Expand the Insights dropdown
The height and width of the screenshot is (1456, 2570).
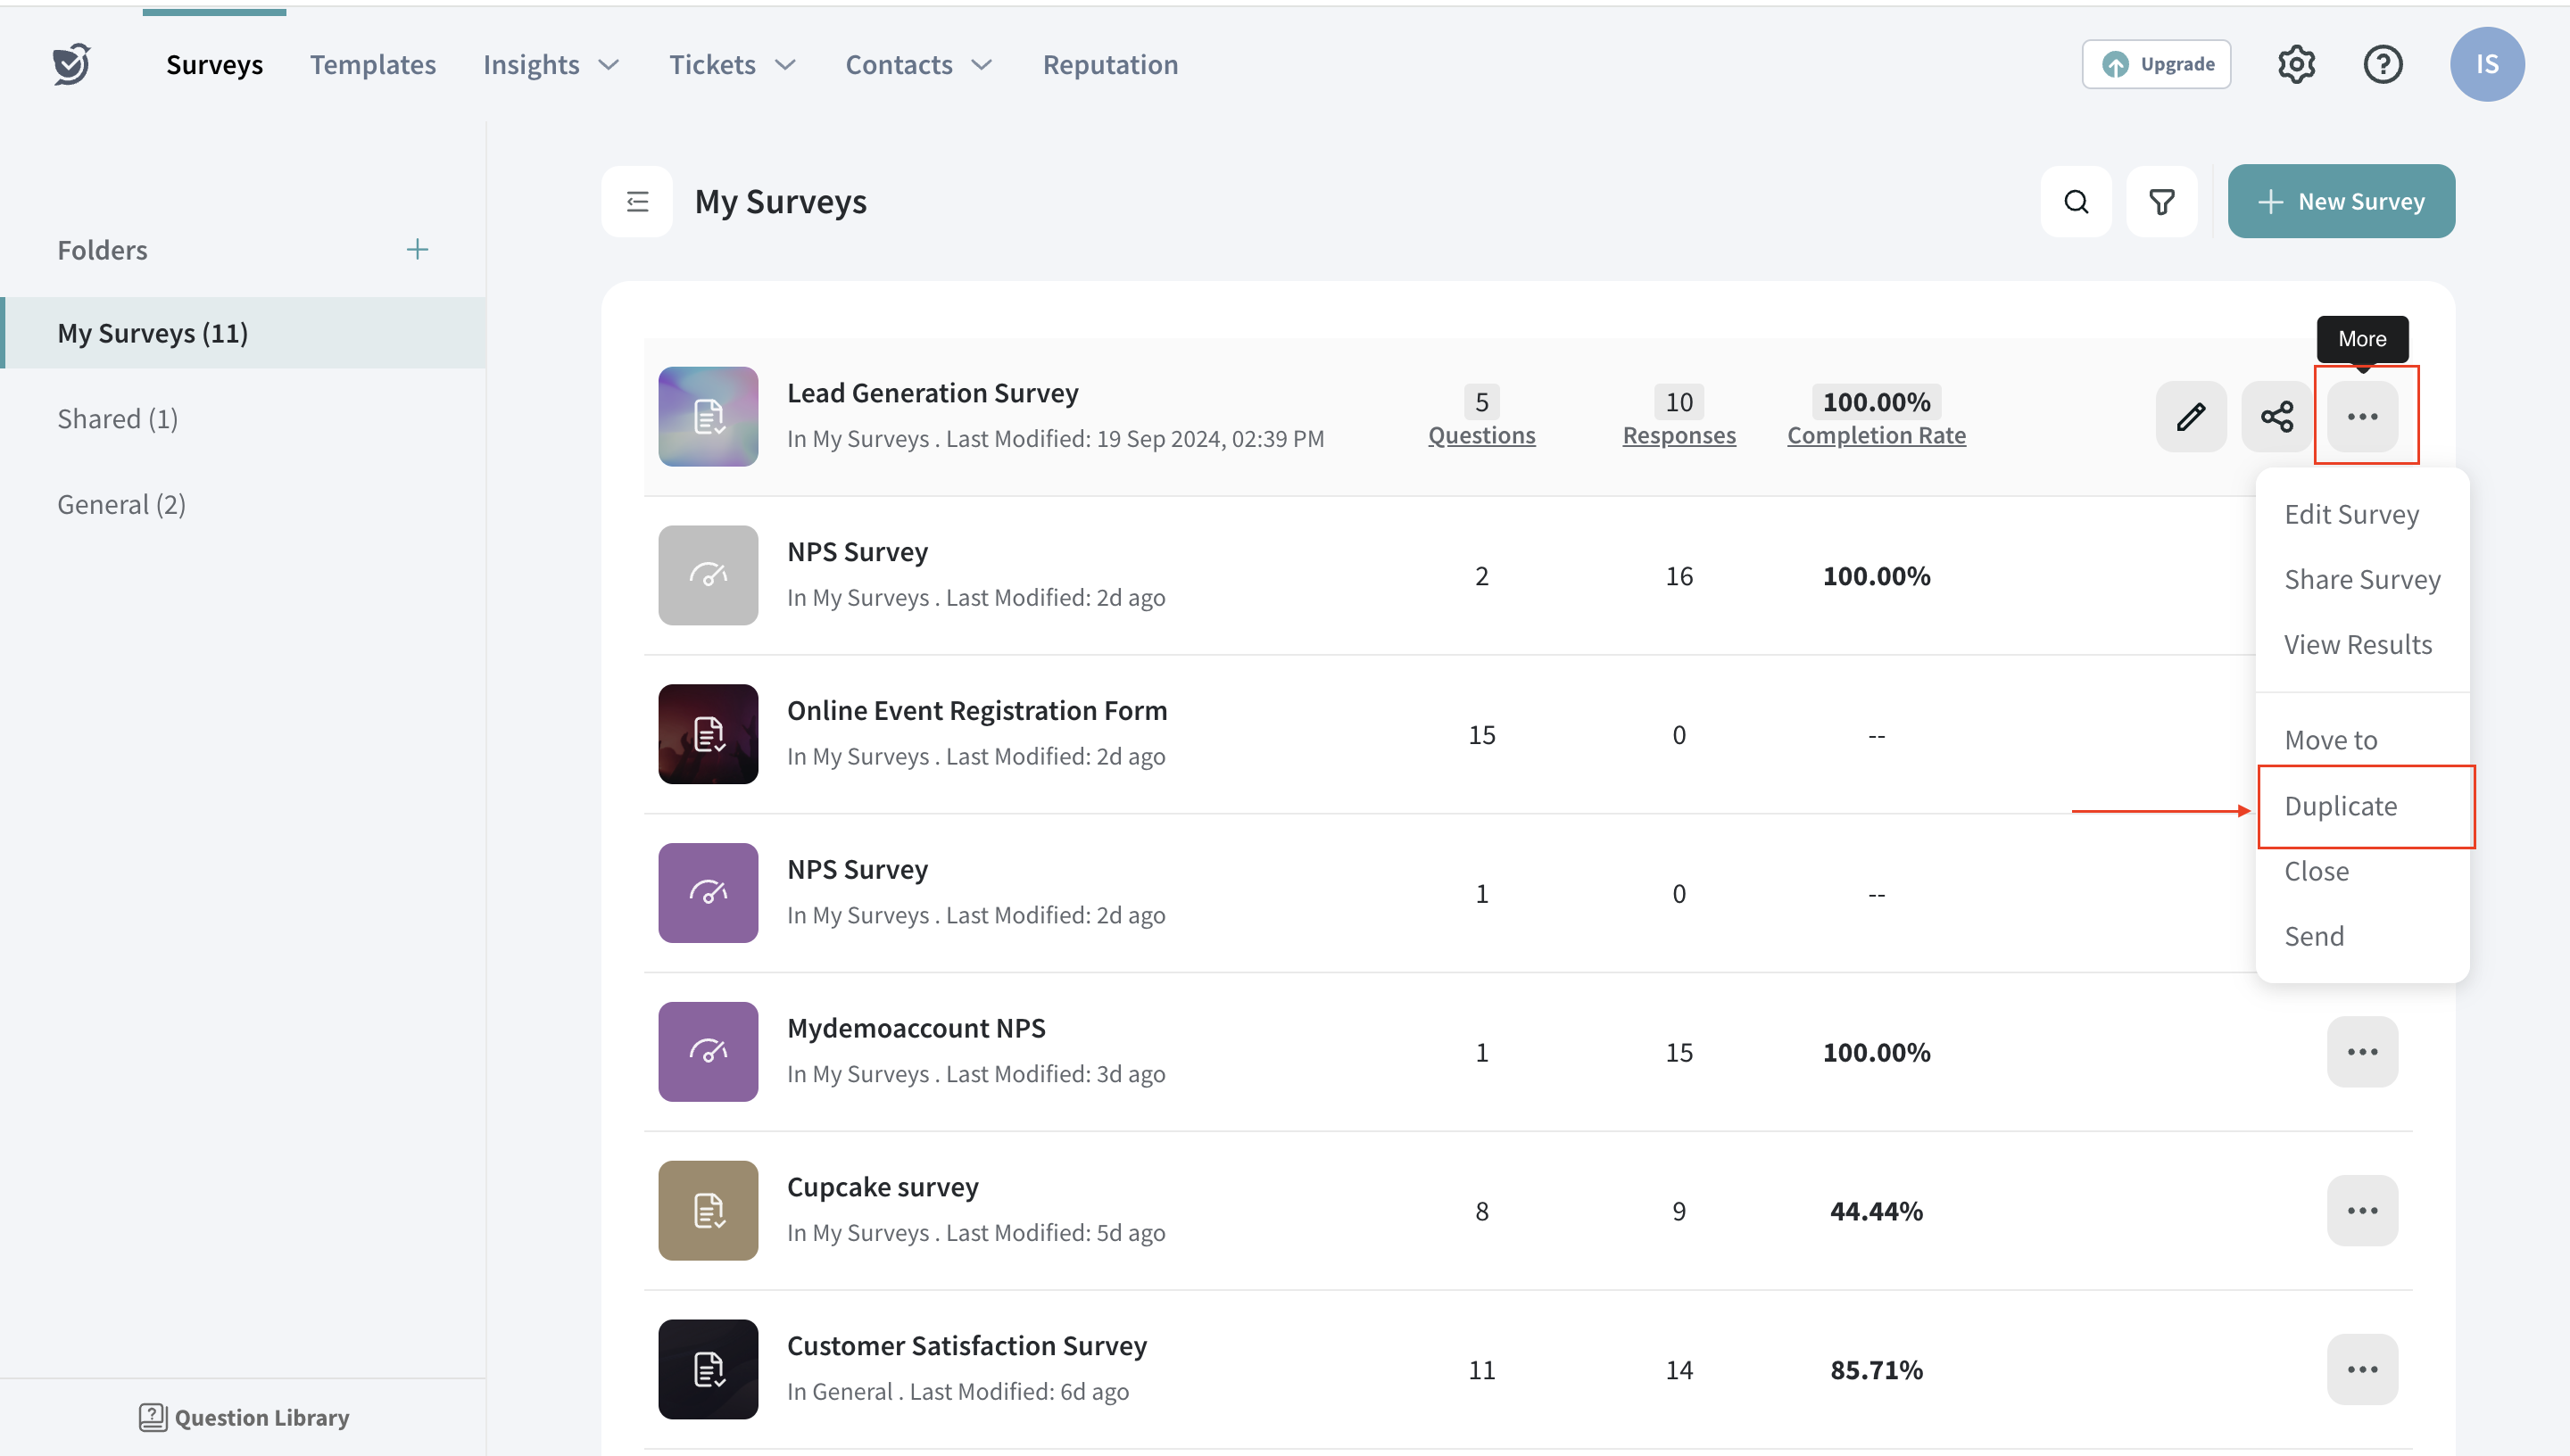[551, 65]
